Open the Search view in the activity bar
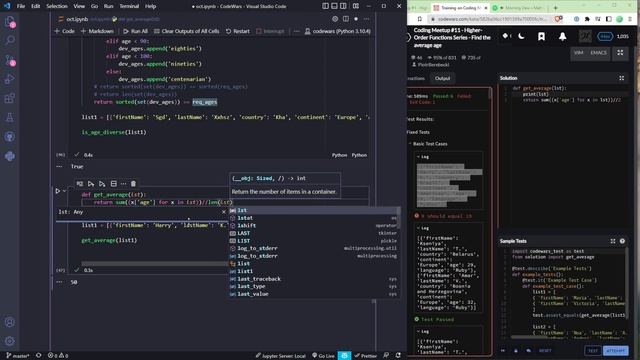Screen dimensions: 640x360 10,40
